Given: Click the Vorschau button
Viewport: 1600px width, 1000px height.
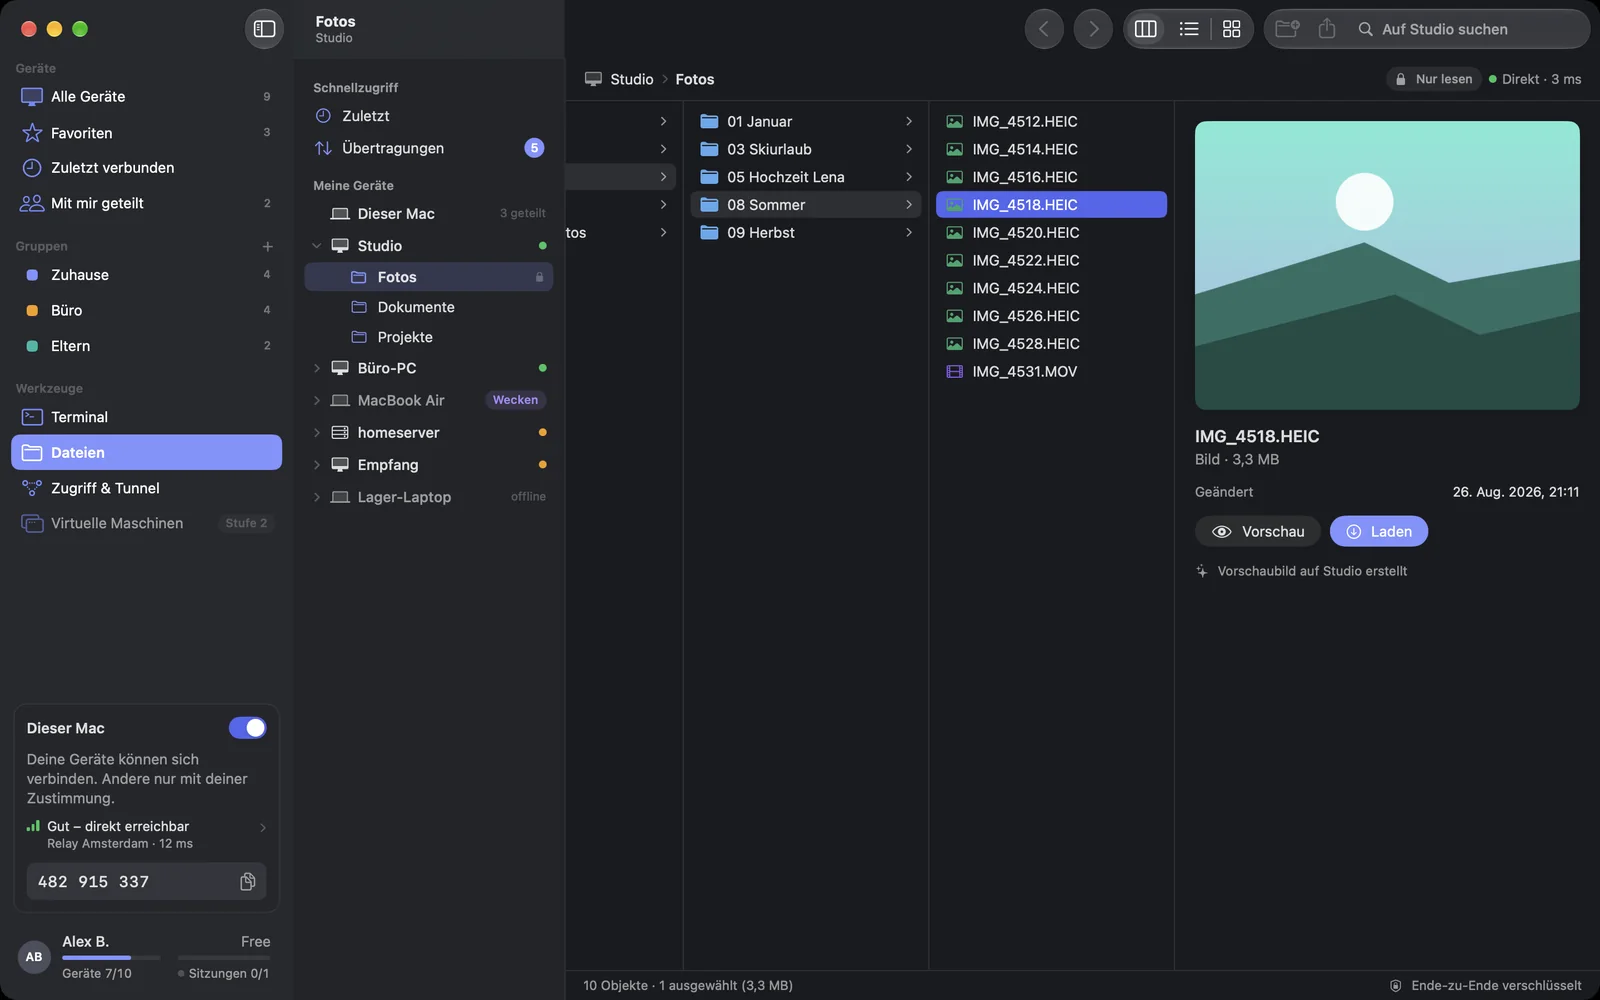Looking at the screenshot, I should (1257, 531).
